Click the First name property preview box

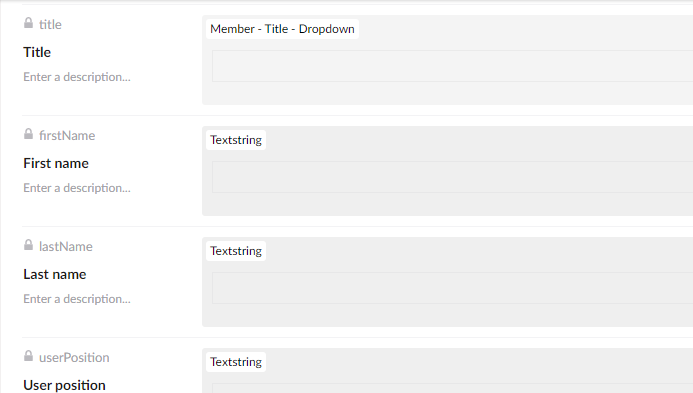[x=452, y=177]
